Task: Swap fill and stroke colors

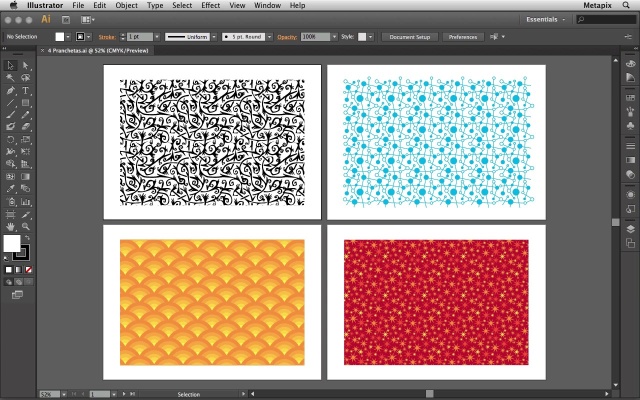Action: pyautogui.click(x=27, y=238)
